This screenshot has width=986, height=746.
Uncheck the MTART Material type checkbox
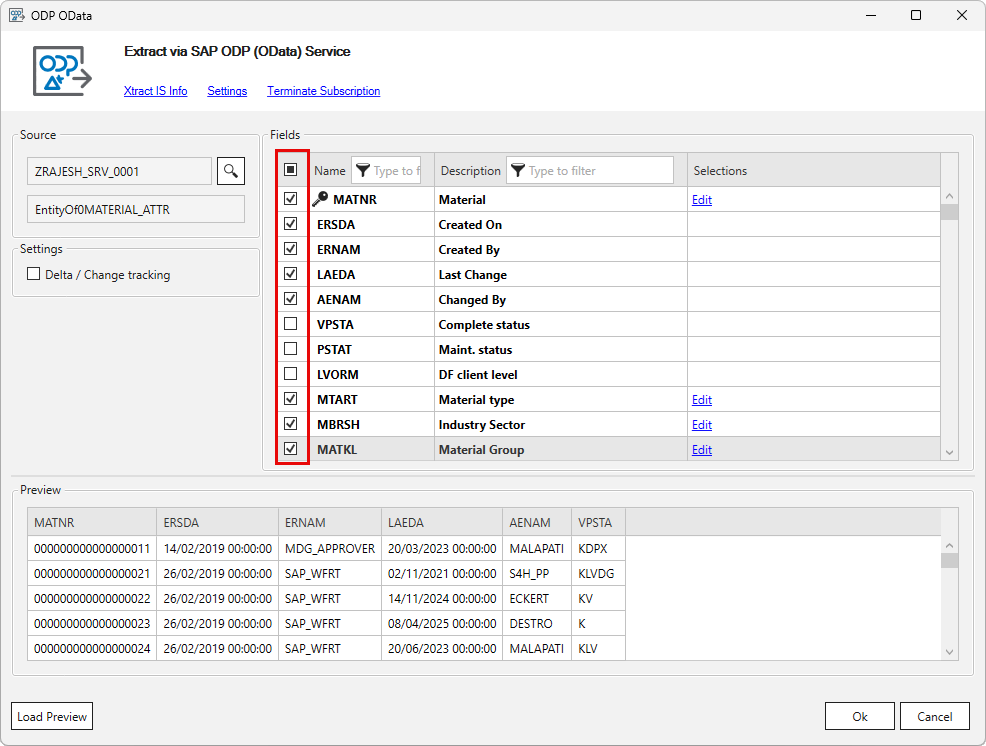(291, 399)
